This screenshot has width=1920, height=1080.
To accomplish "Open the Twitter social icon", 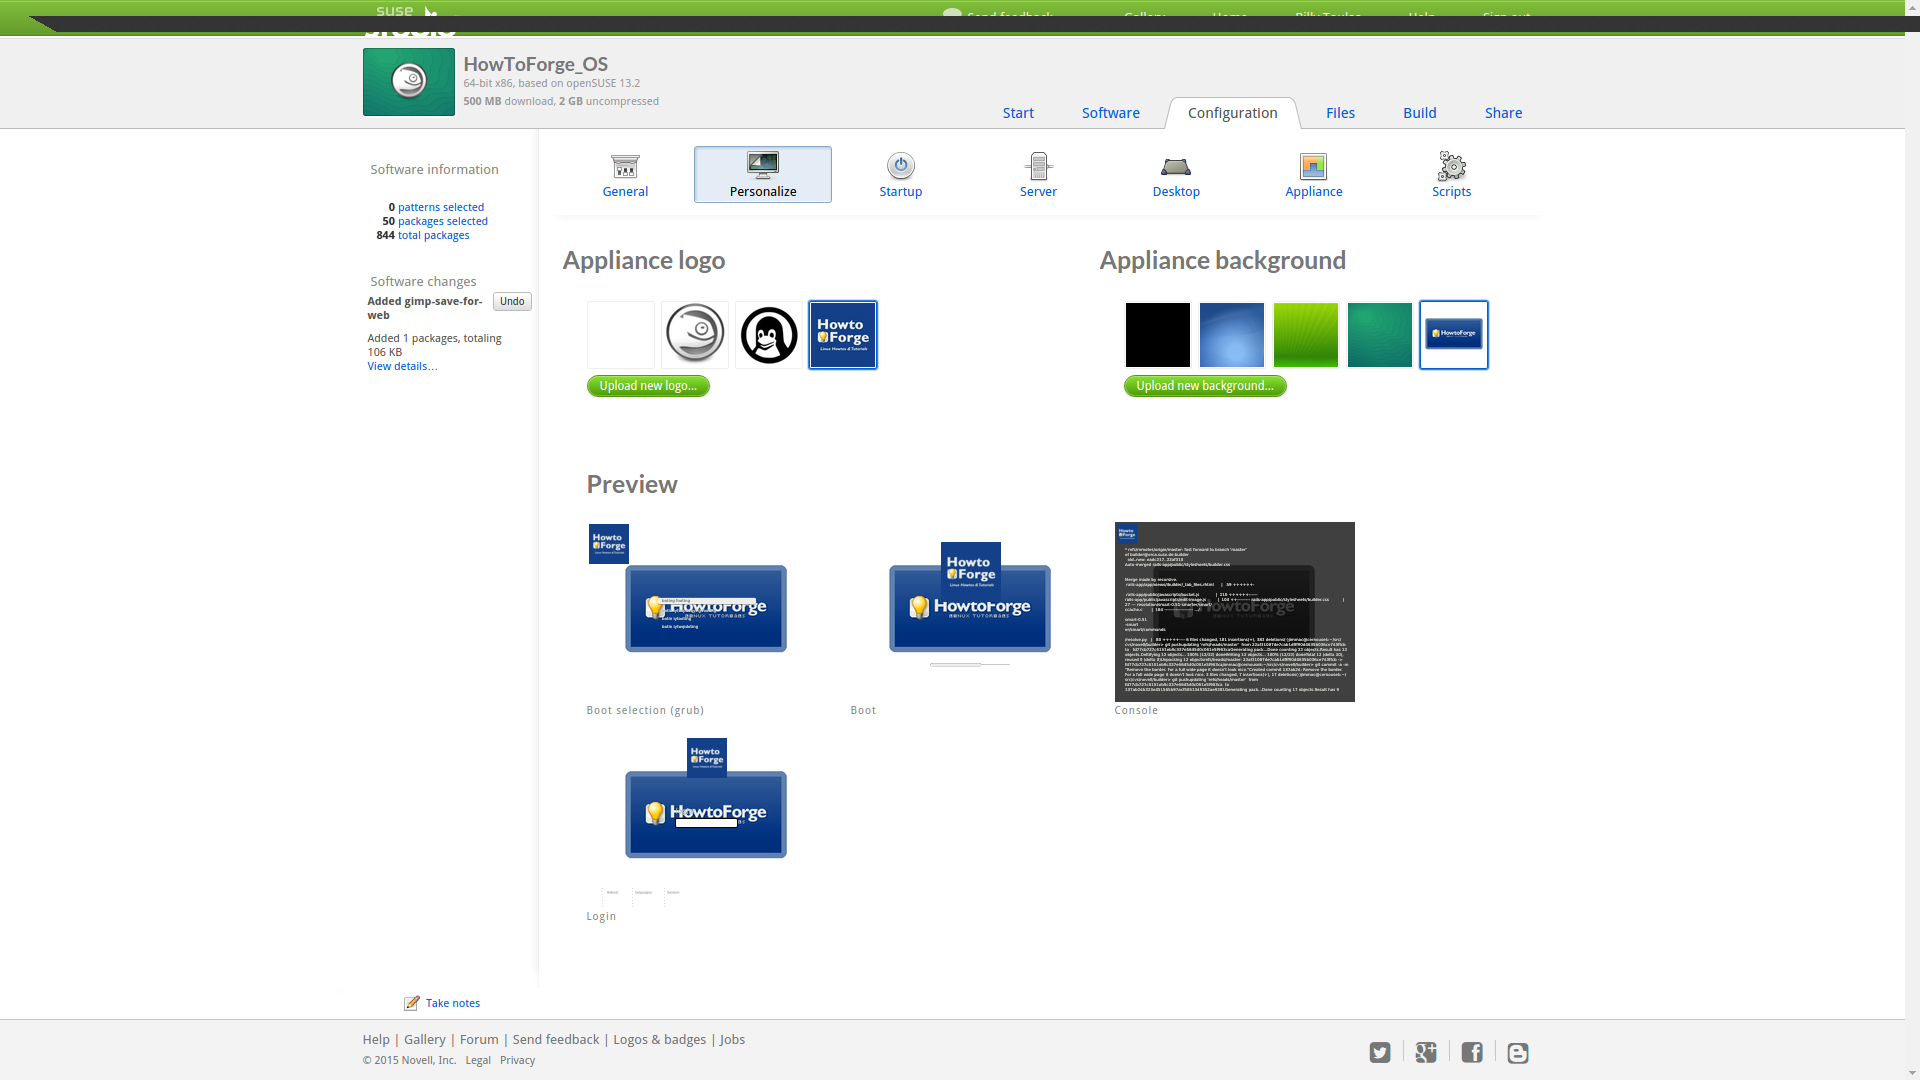I will coord(1380,1053).
